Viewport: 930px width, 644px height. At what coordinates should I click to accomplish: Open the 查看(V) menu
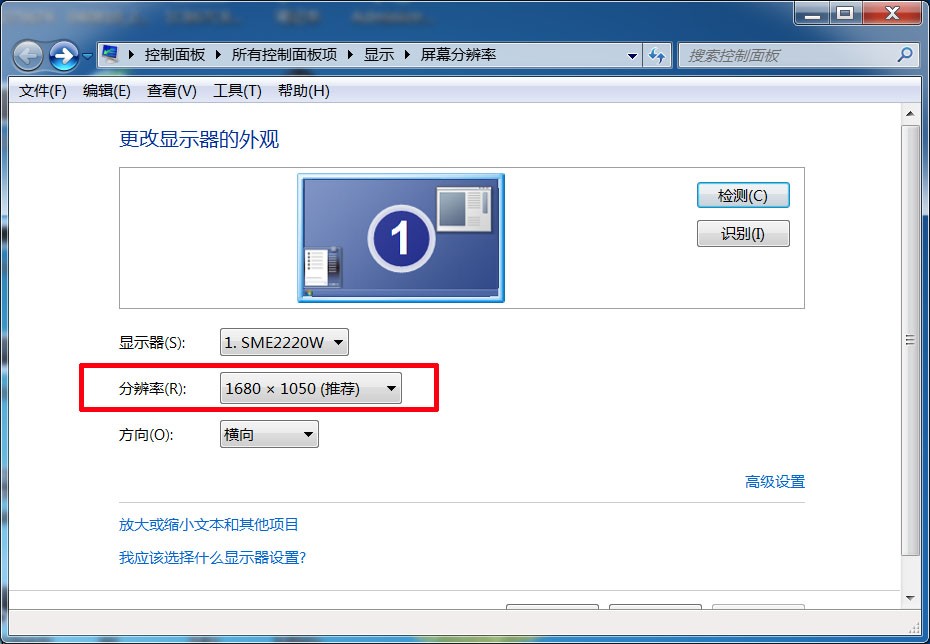tap(171, 91)
